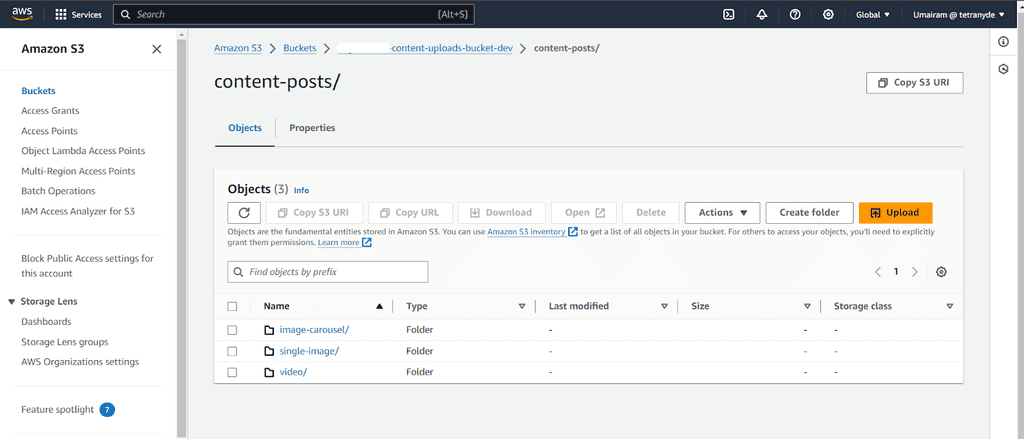Open Storage Lens Dashboards

coord(46,321)
